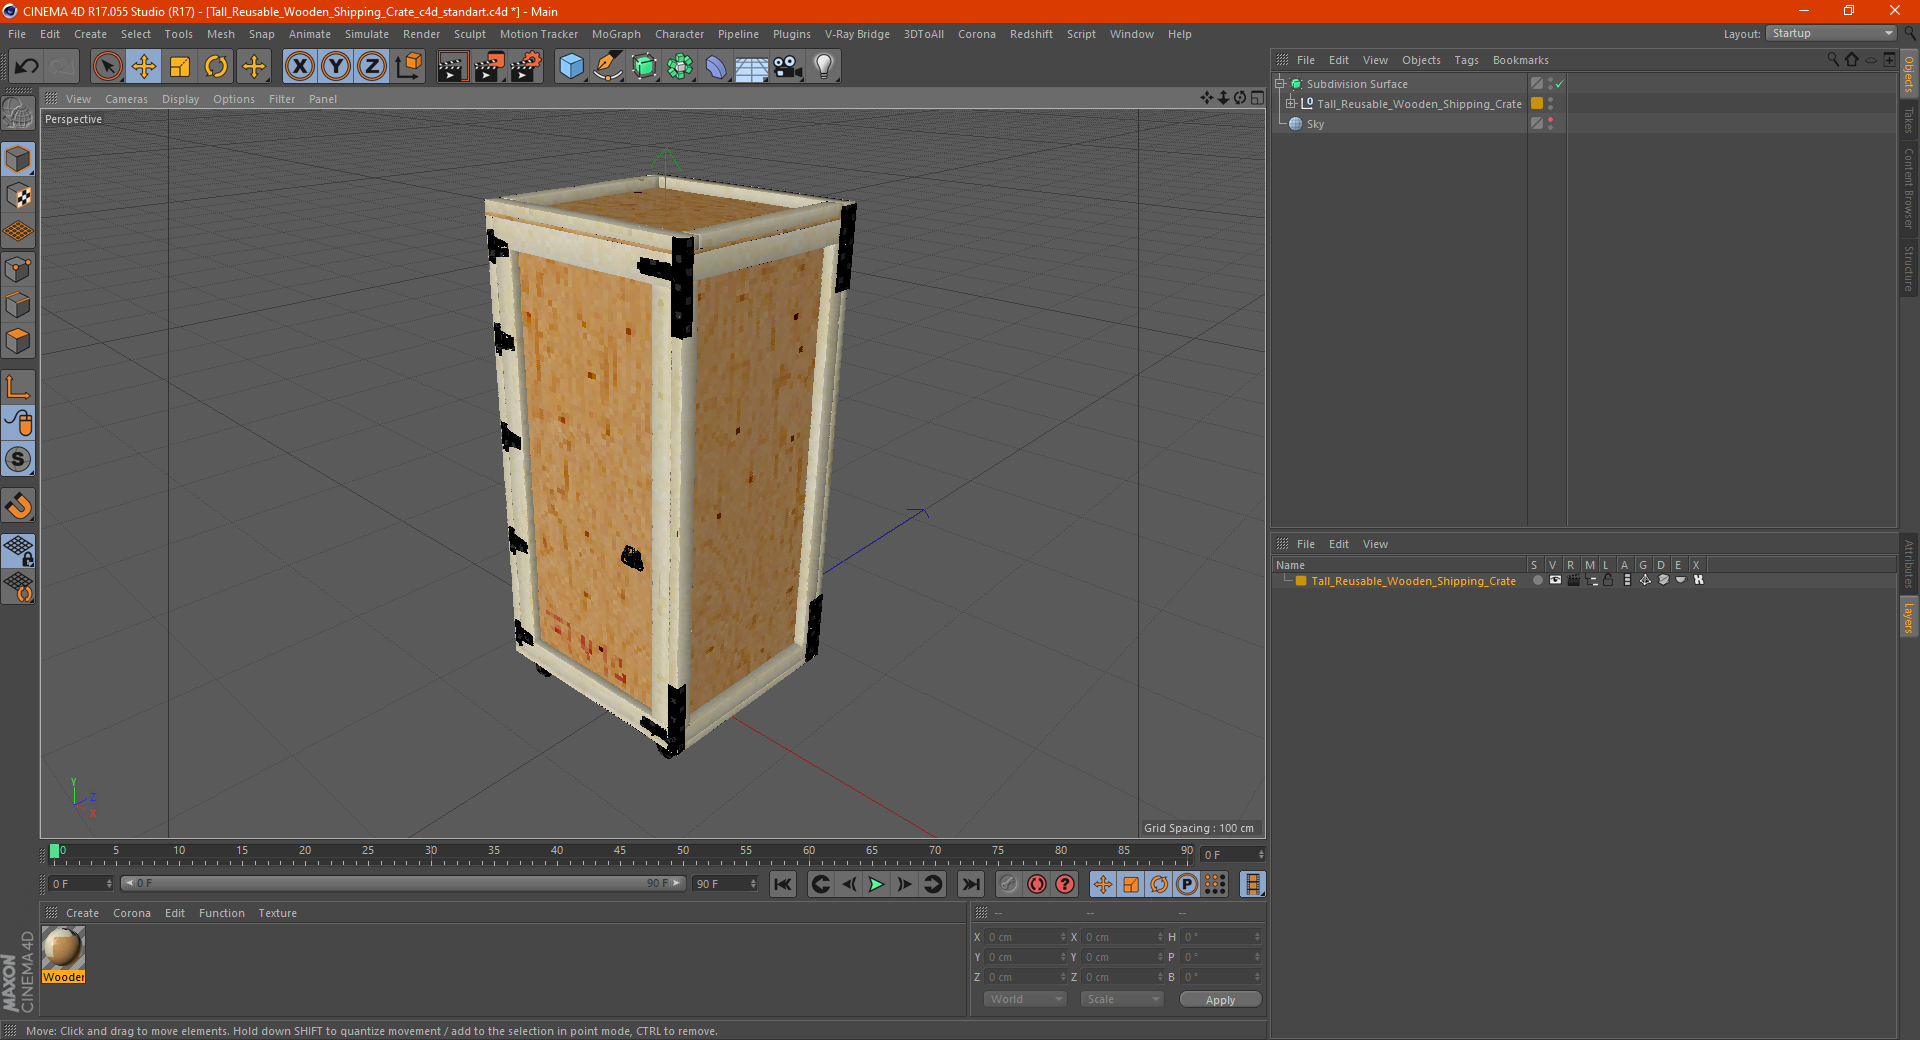Viewport: 1920px width, 1040px height.
Task: Toggle the Z axis lock
Action: 372,67
